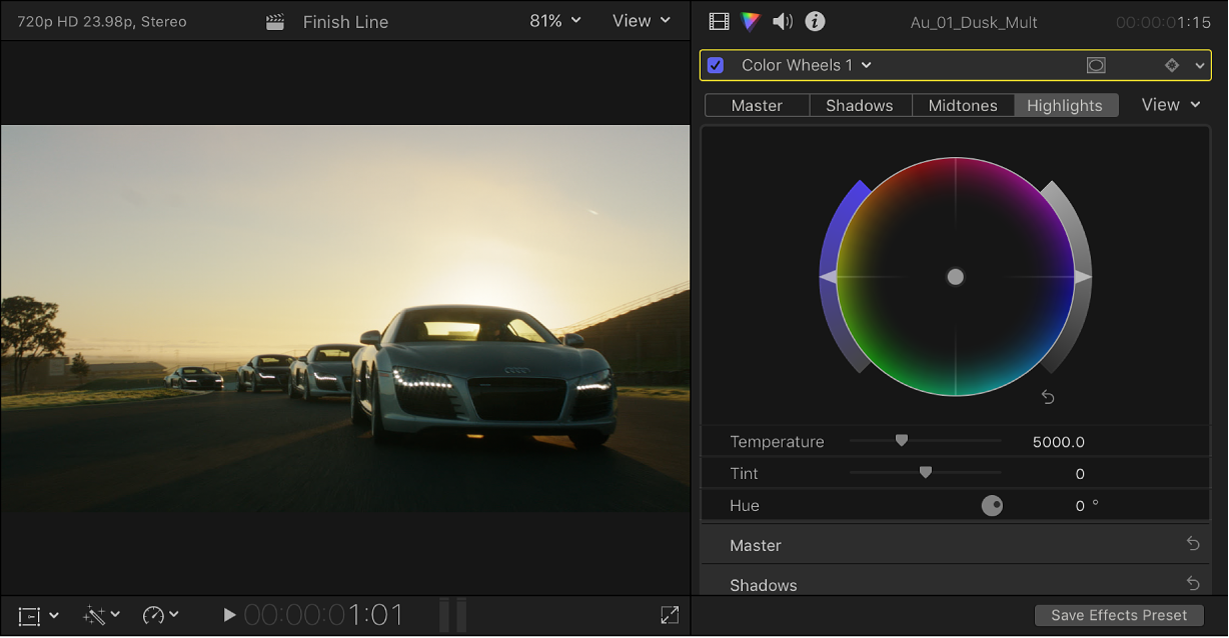Select the shape mask icon for Color Wheels 1
This screenshot has height=638, width=1229.
coord(1096,64)
